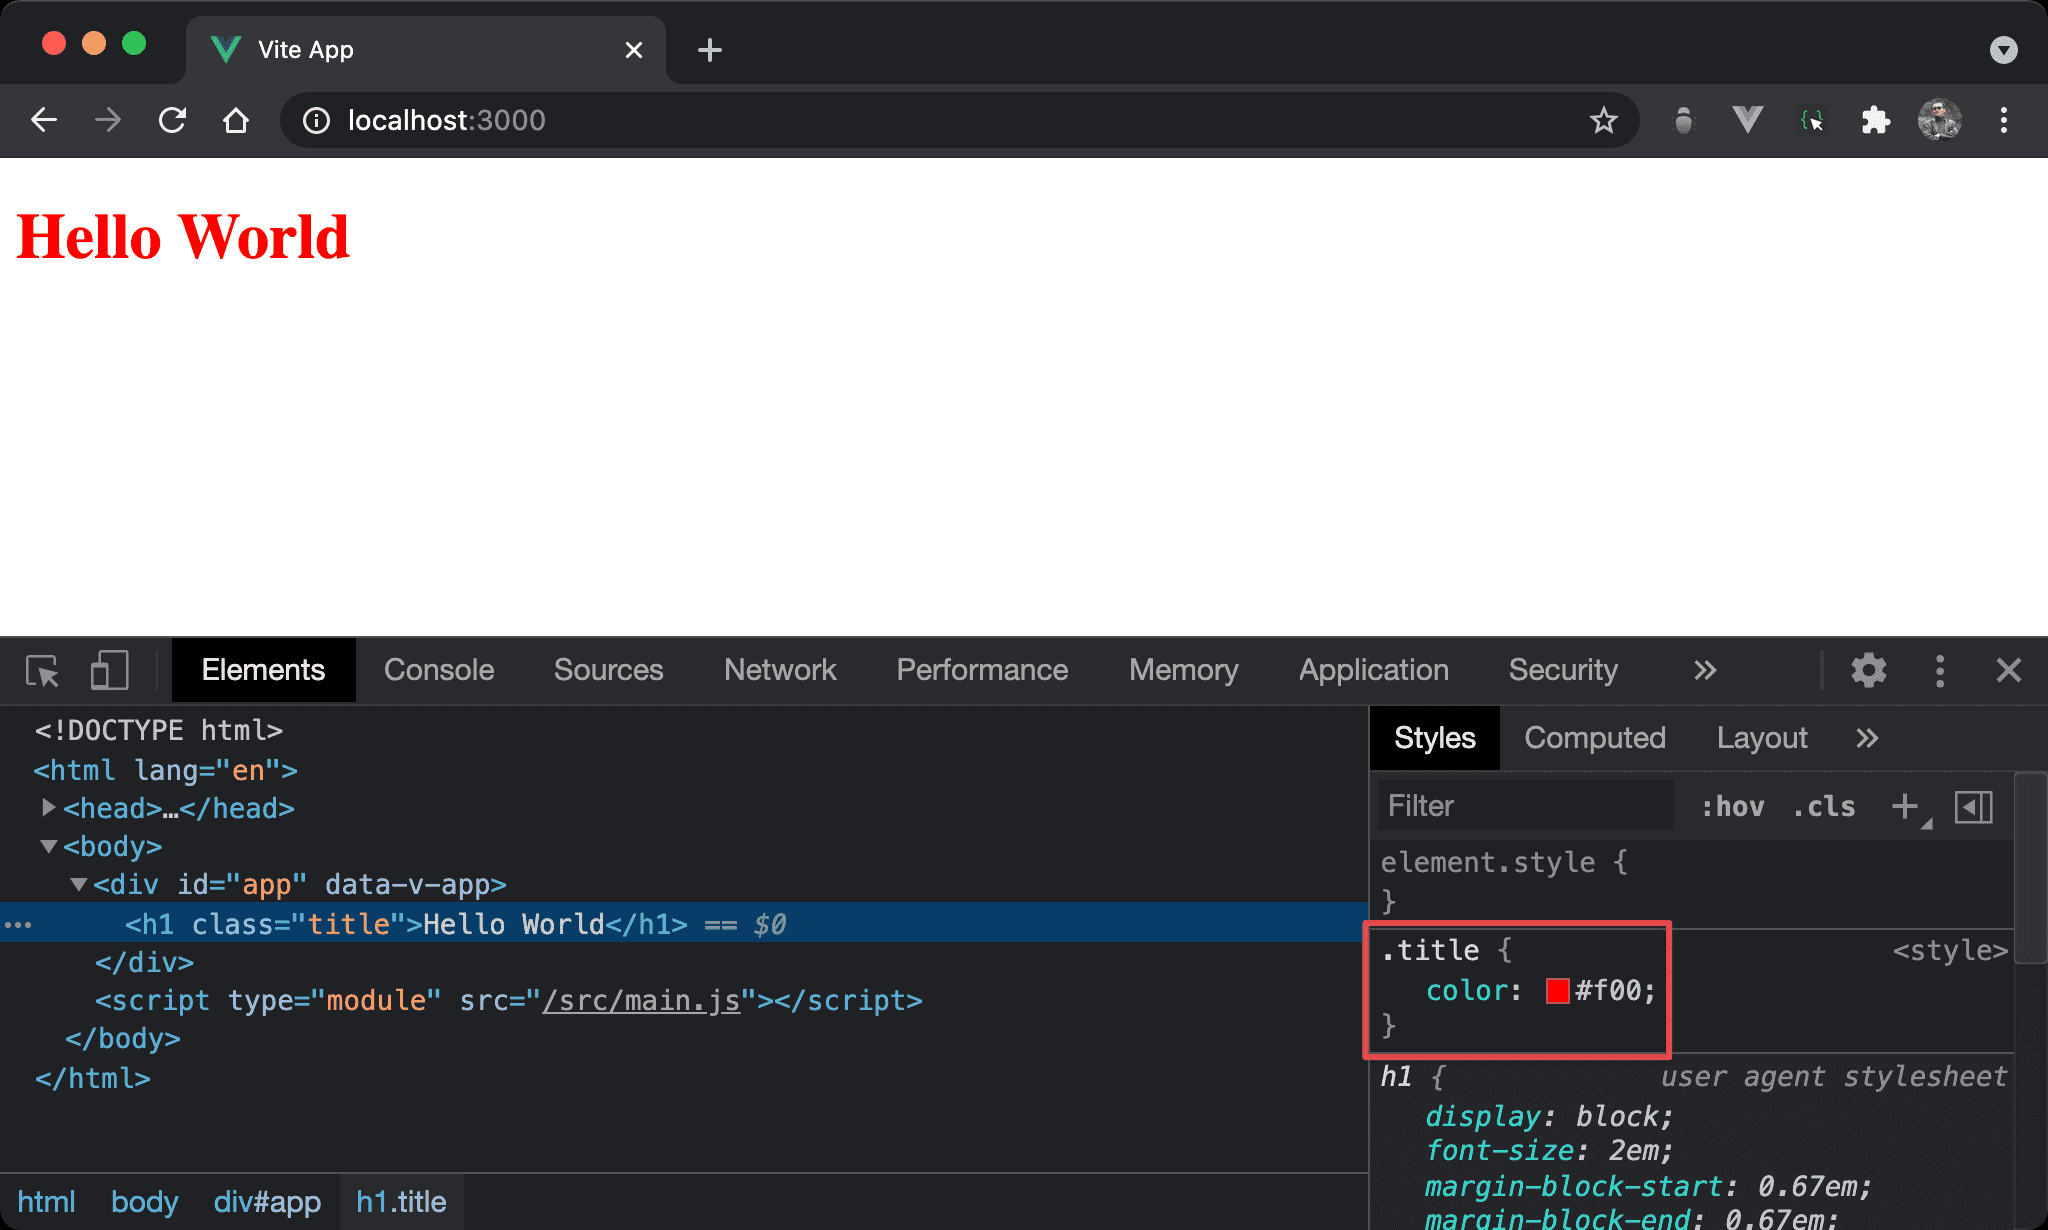Expand the head element node
The image size is (2048, 1230).
(48, 807)
